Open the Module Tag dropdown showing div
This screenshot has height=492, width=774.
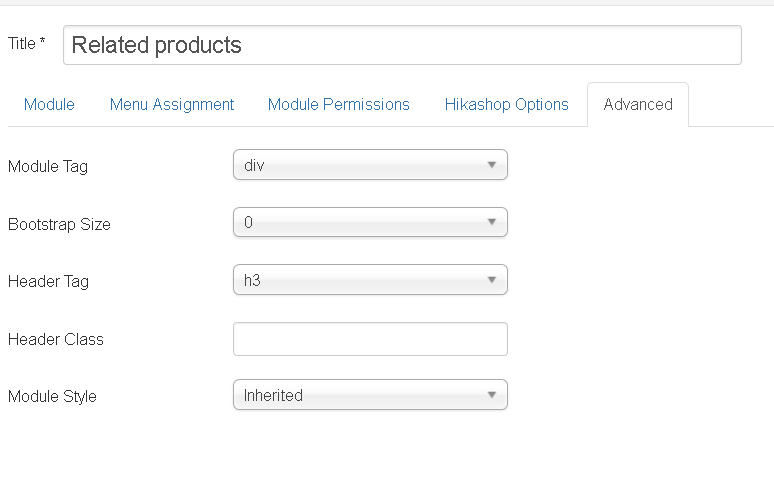pos(370,165)
